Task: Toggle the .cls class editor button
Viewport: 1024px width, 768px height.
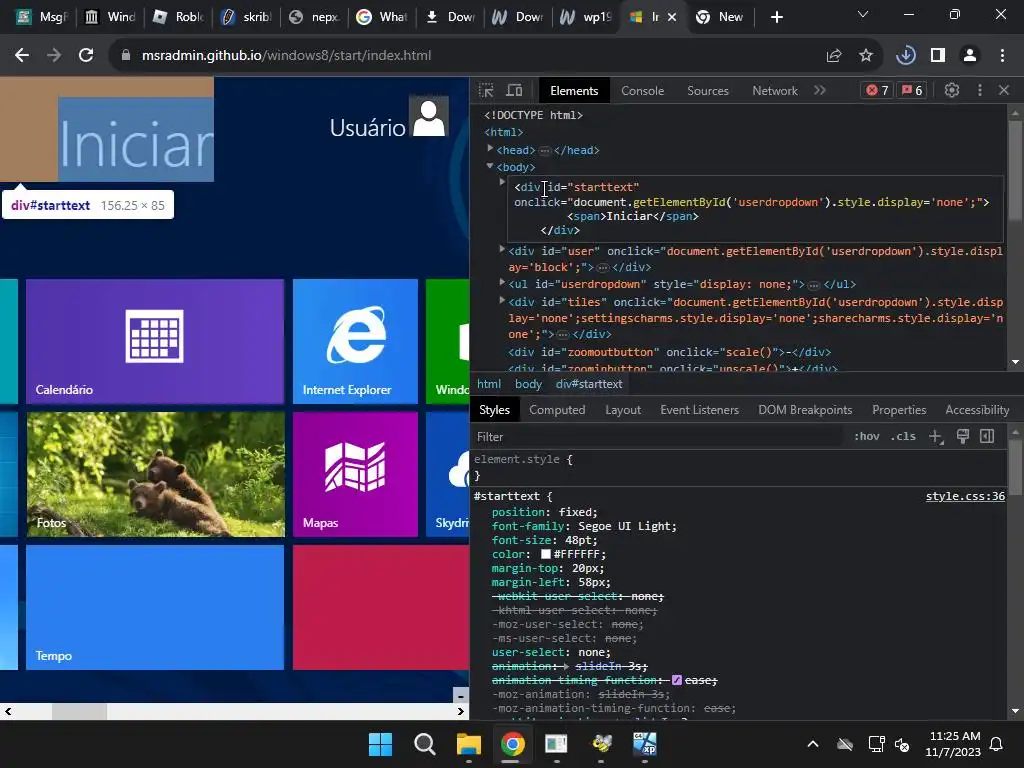Action: click(903, 436)
